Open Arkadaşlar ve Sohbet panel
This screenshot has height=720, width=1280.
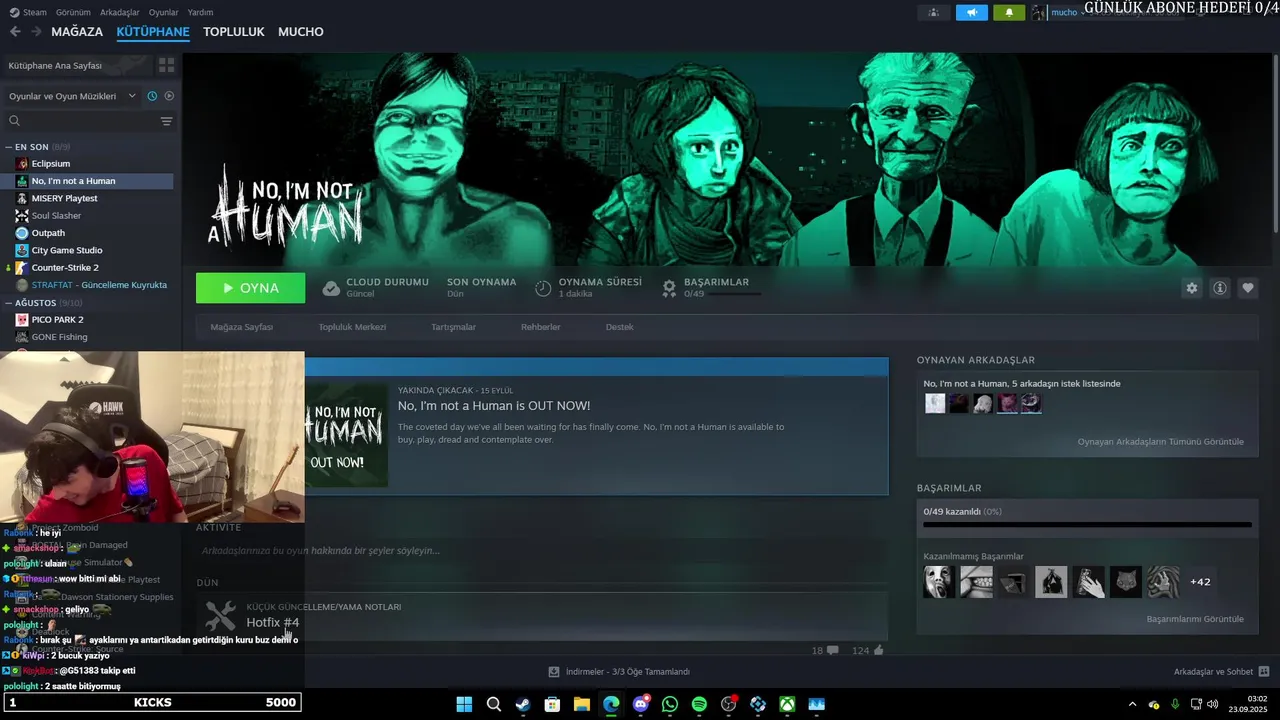(1221, 672)
